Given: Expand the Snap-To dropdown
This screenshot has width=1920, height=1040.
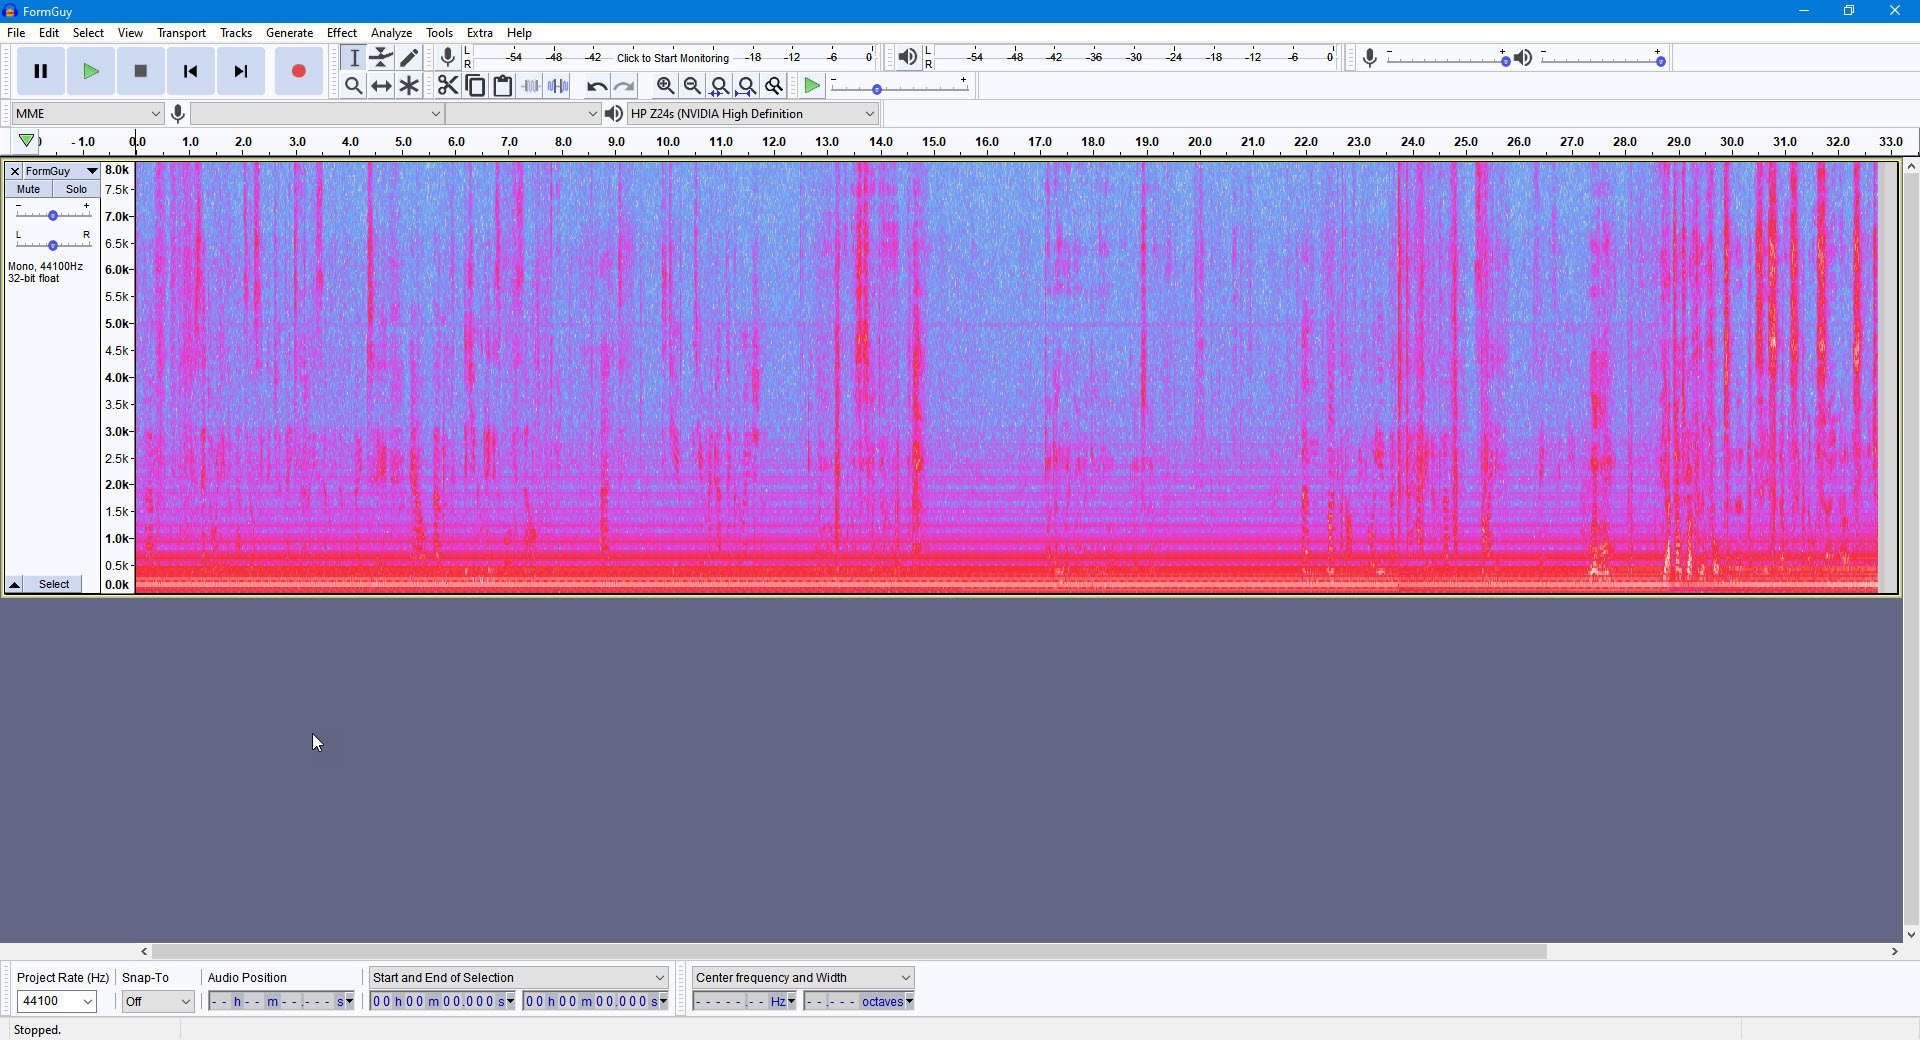Looking at the screenshot, I should pos(158,1001).
